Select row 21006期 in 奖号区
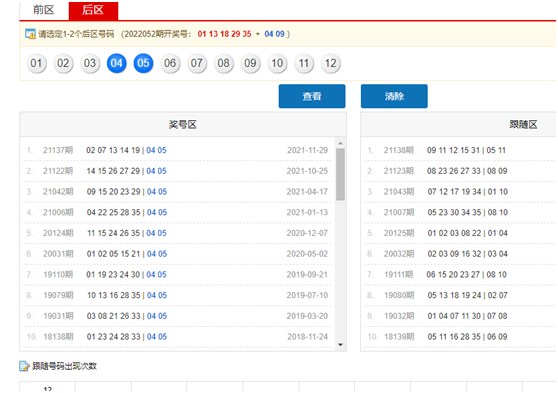558x393 pixels. point(177,212)
